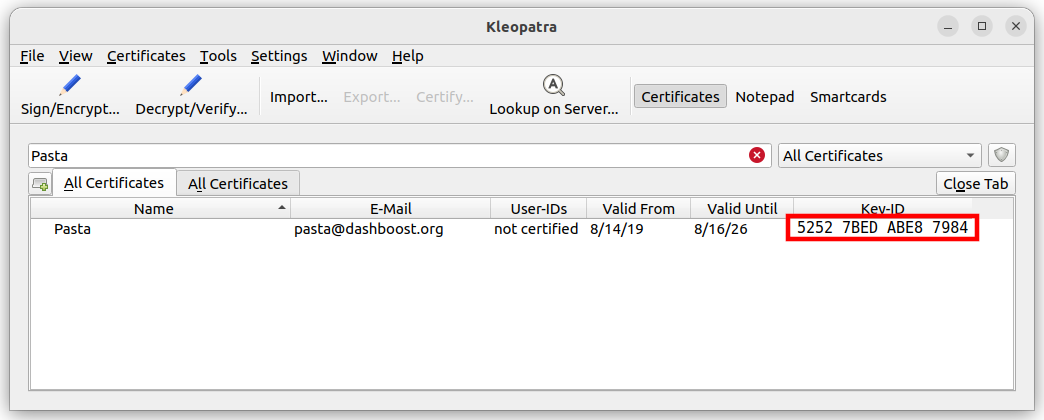The width and height of the screenshot is (1044, 420).
Task: Switch to Smartcards view
Action: (x=848, y=97)
